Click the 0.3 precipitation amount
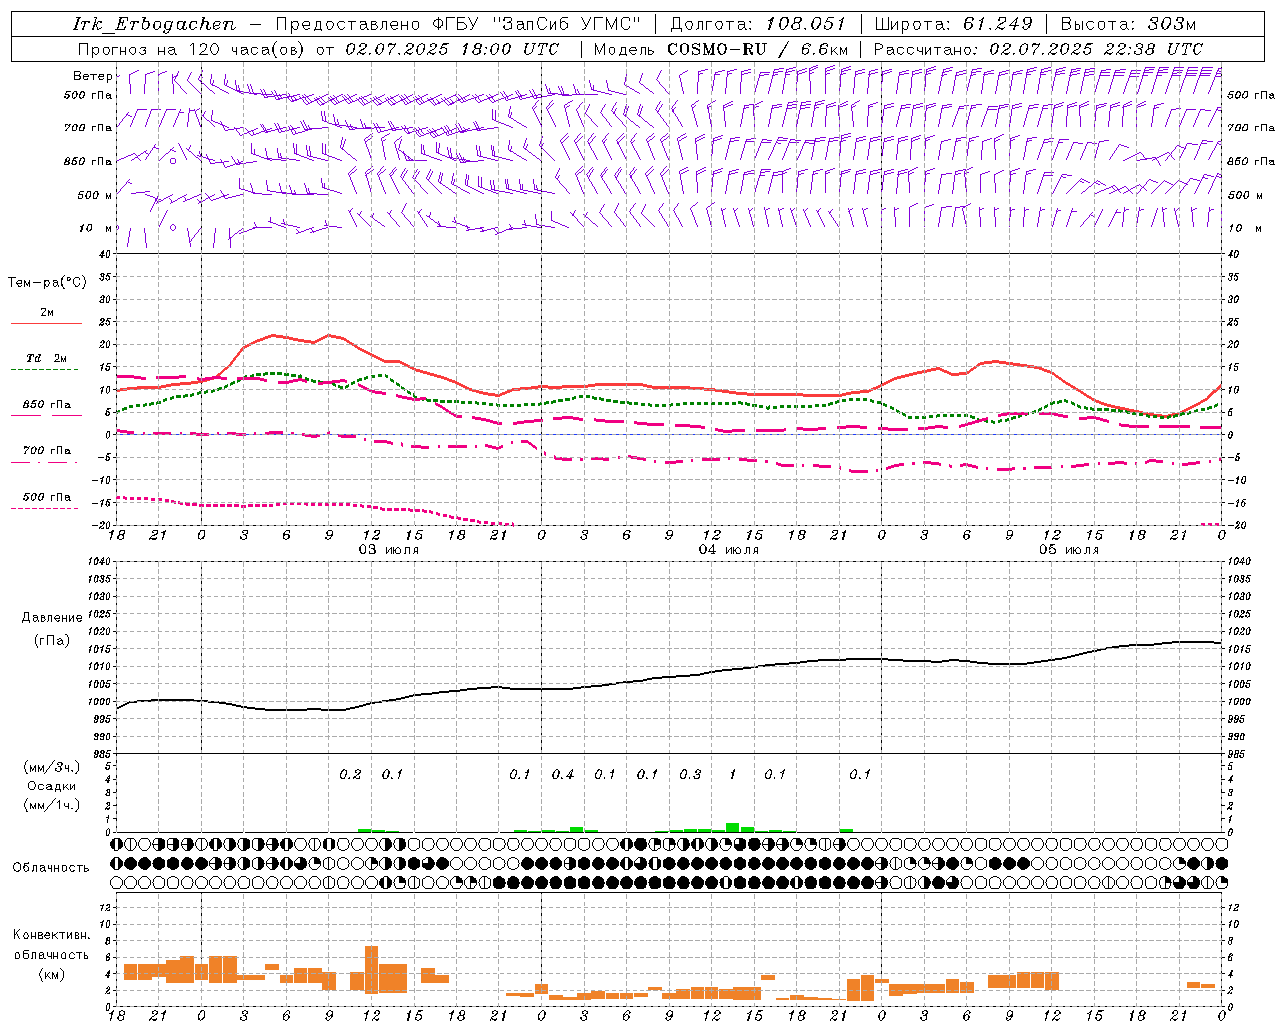This screenshot has height=1024, width=1280. pyautogui.click(x=690, y=774)
